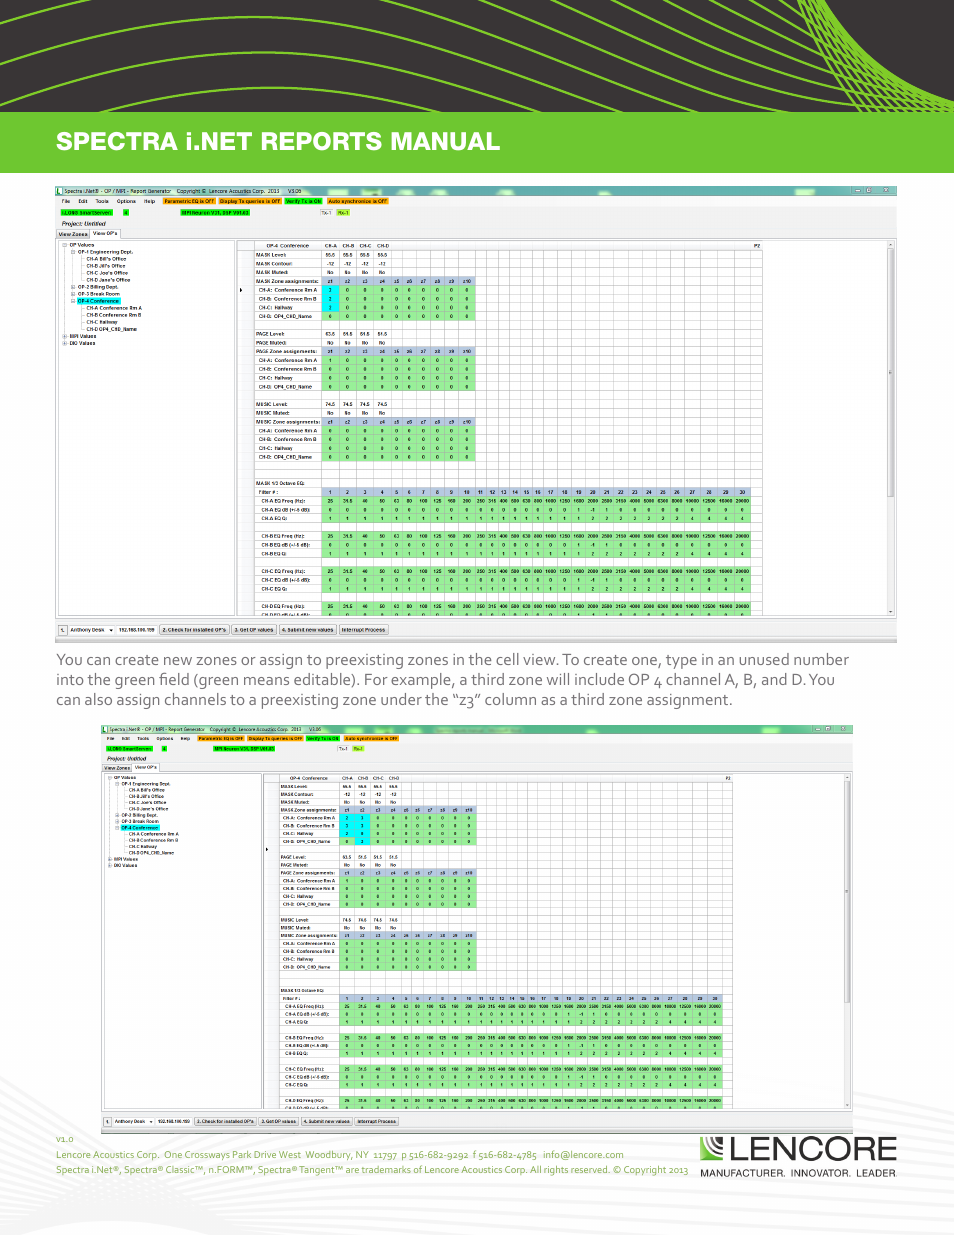
Task: Click info@lencore.com email link in footer
Action: [583, 1154]
